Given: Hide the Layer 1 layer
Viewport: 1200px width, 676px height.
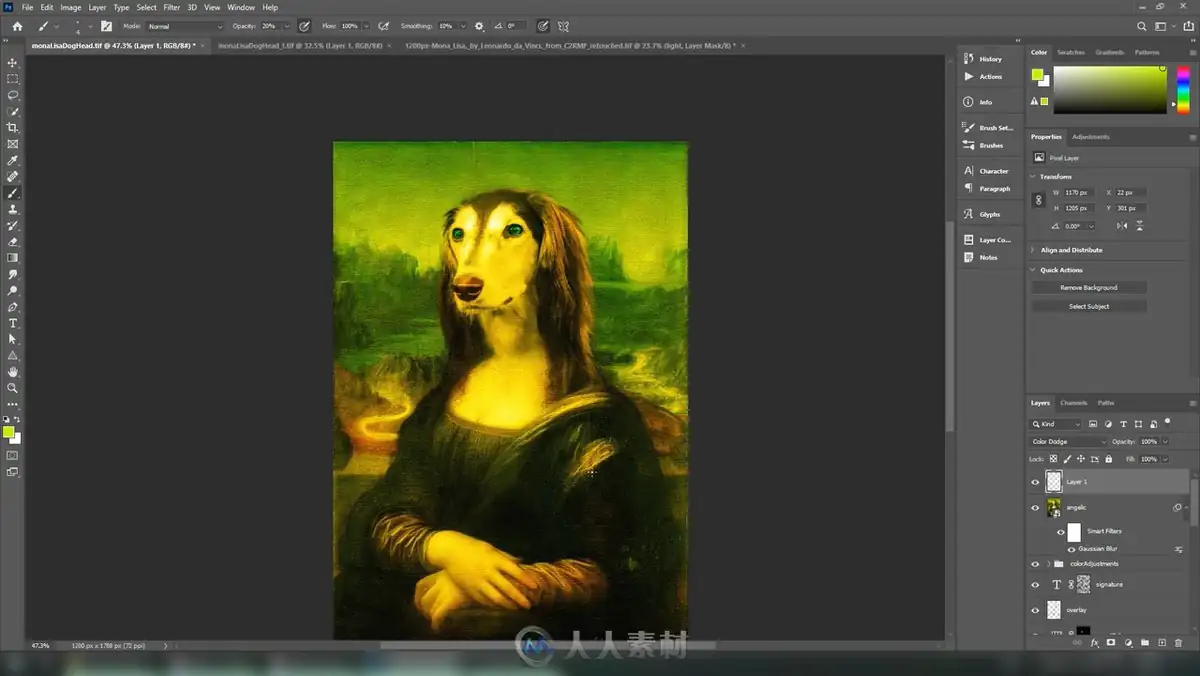Looking at the screenshot, I should pos(1035,482).
